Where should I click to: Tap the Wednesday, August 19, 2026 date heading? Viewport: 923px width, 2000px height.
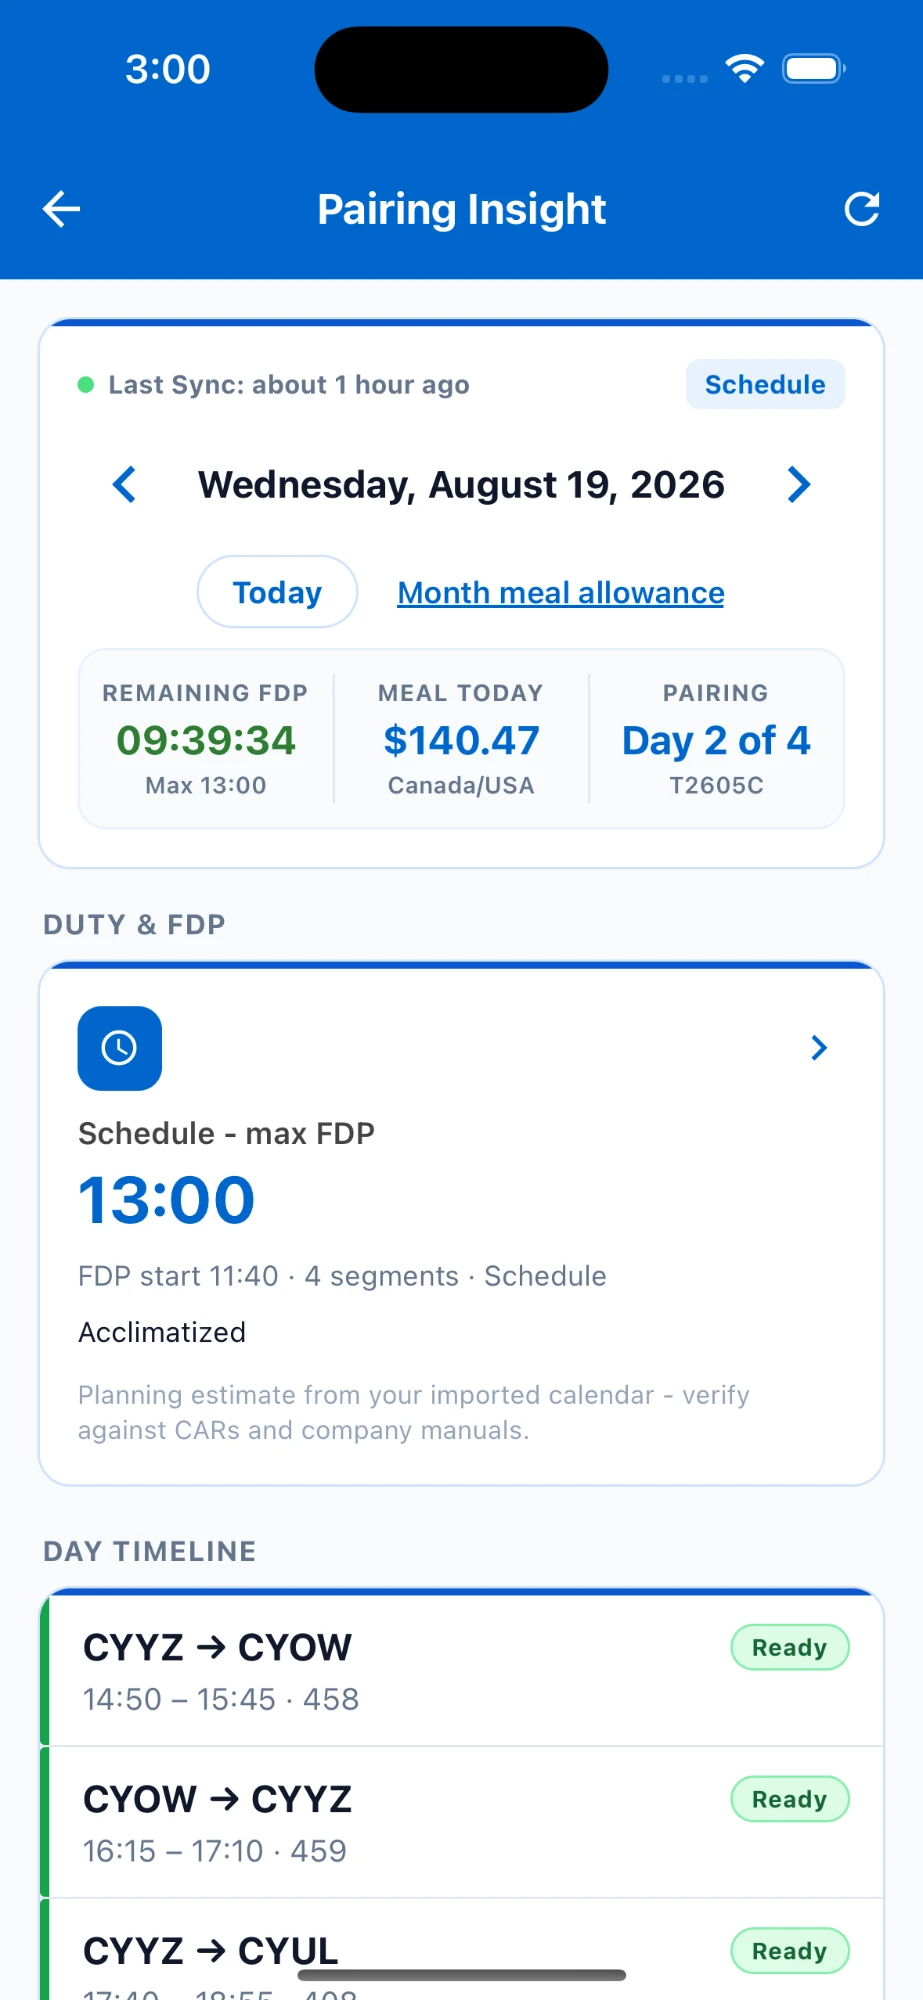pyautogui.click(x=461, y=485)
